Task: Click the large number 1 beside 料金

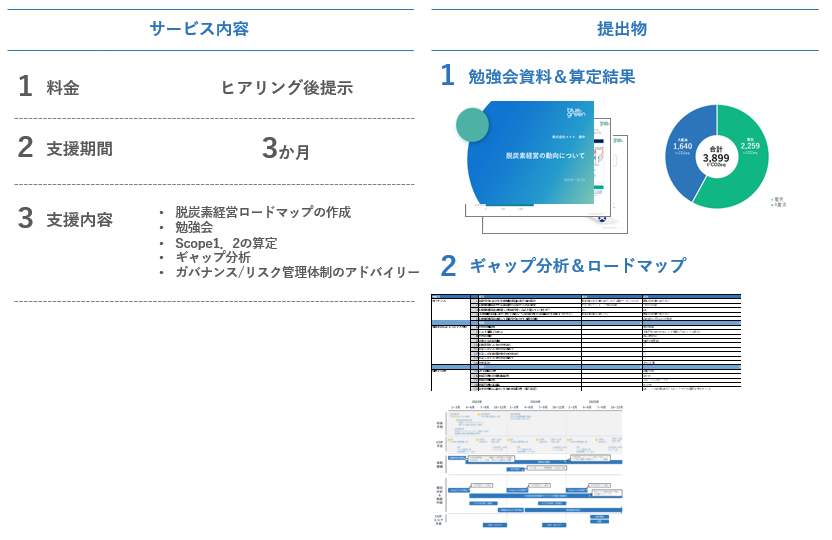Action: (25, 88)
